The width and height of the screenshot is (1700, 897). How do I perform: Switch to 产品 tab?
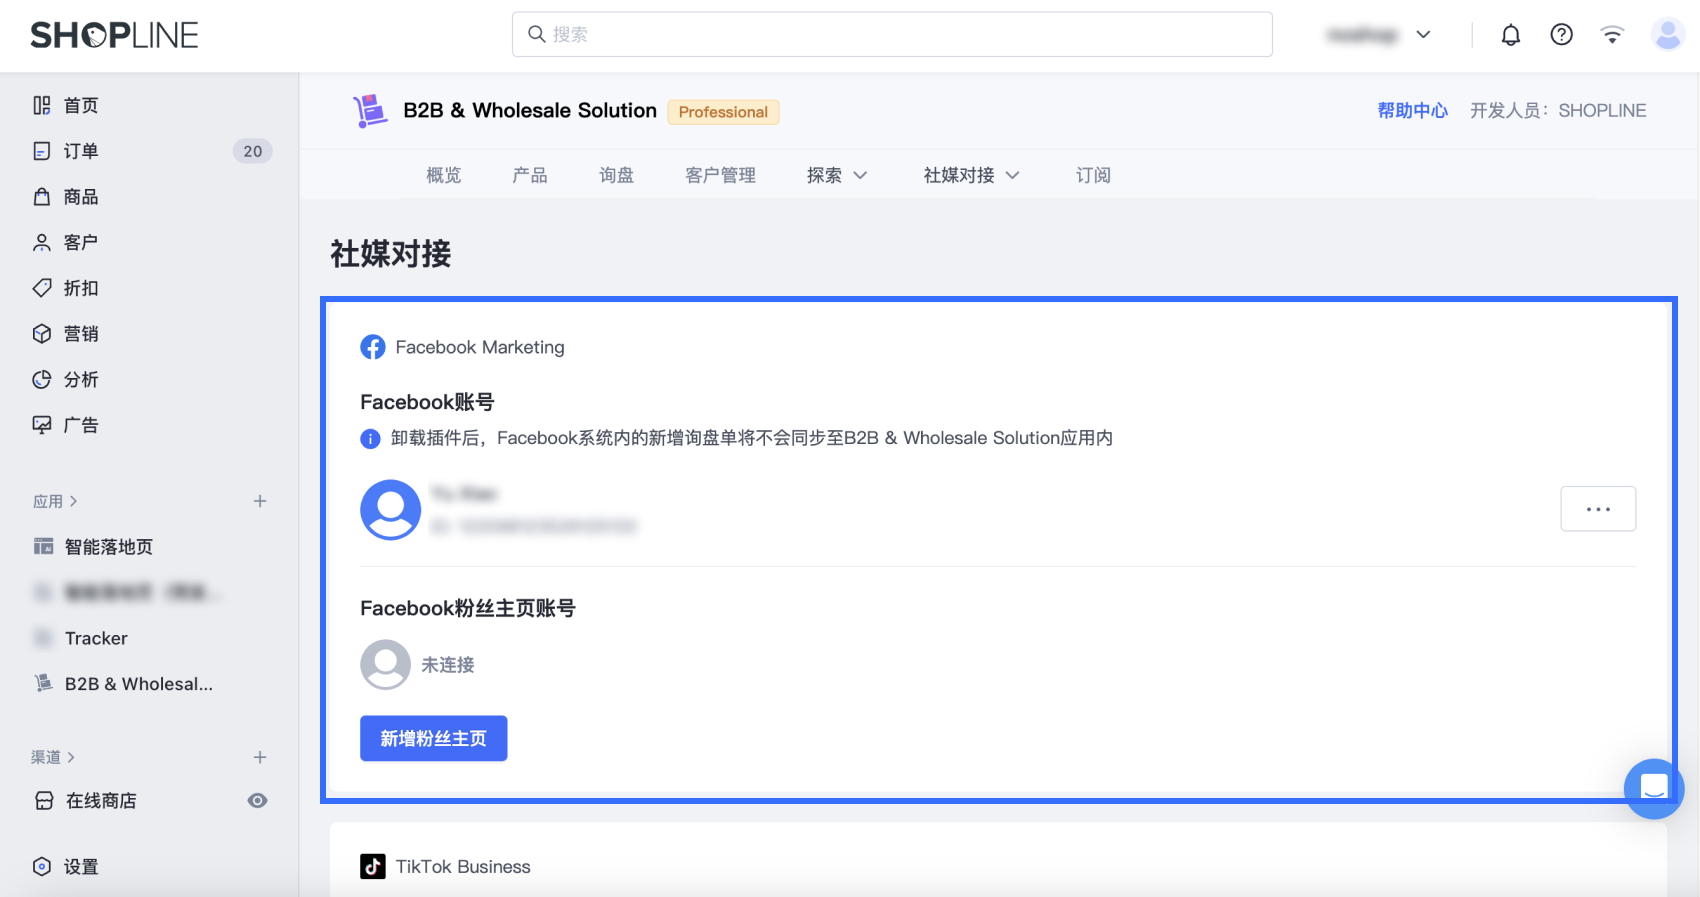click(x=530, y=175)
